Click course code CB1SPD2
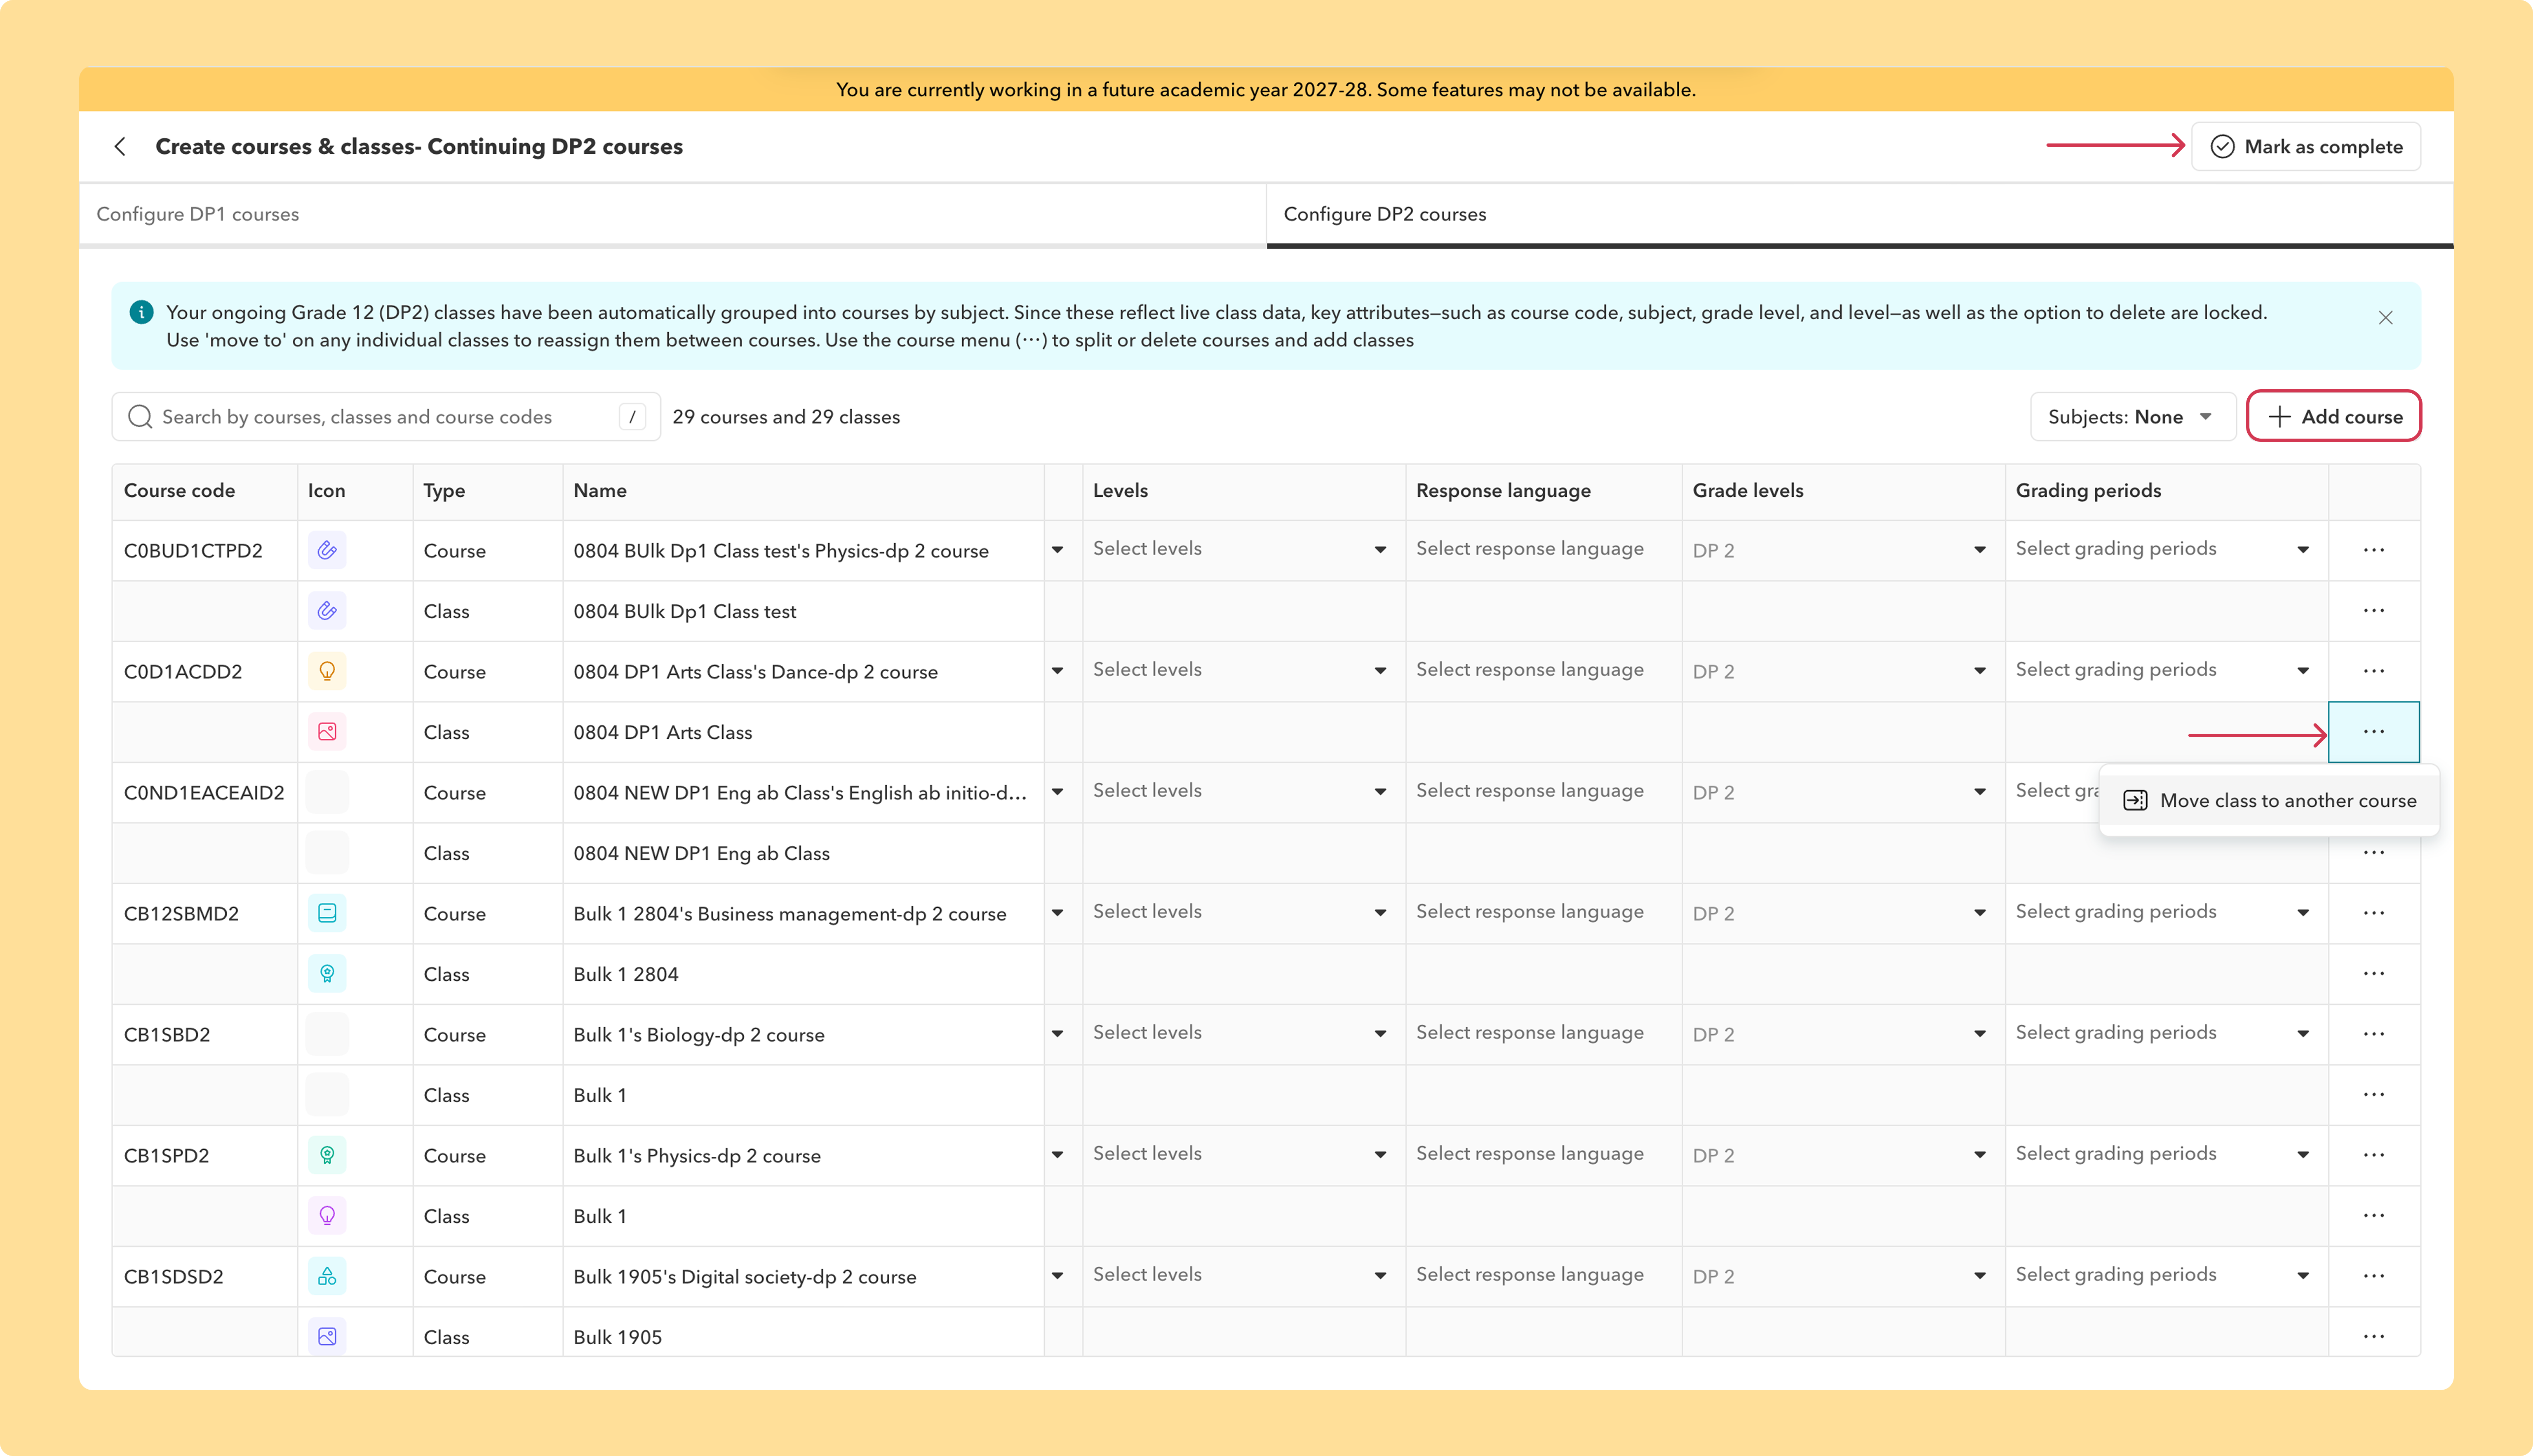2533x1456 pixels. (x=167, y=1155)
